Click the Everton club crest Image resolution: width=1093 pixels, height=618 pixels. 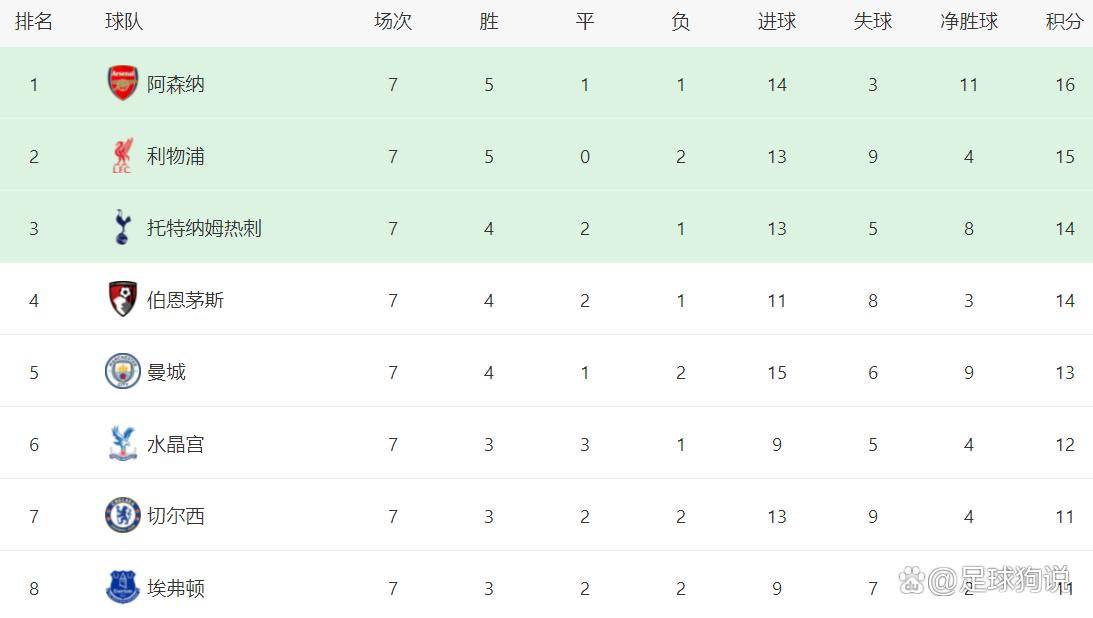click(123, 587)
